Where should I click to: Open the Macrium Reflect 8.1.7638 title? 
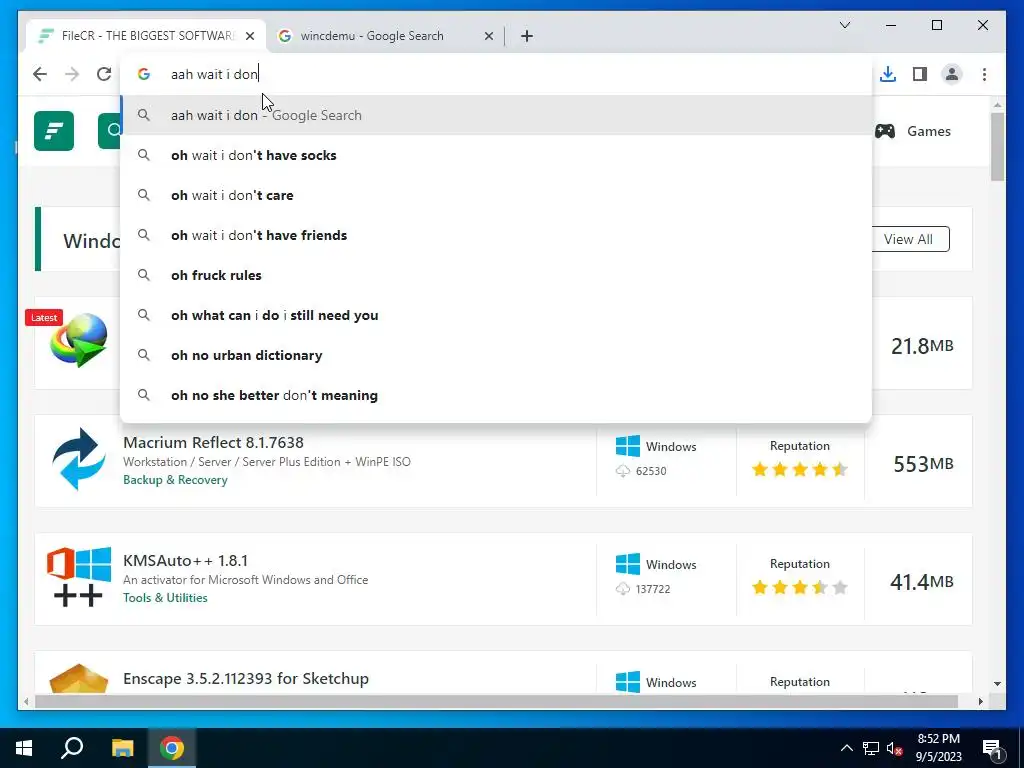click(213, 442)
